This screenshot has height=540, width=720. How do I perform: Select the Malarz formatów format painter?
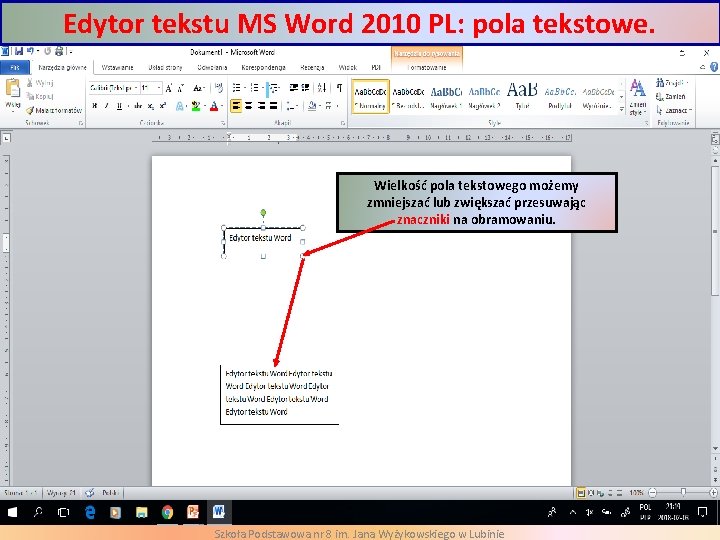point(54,110)
